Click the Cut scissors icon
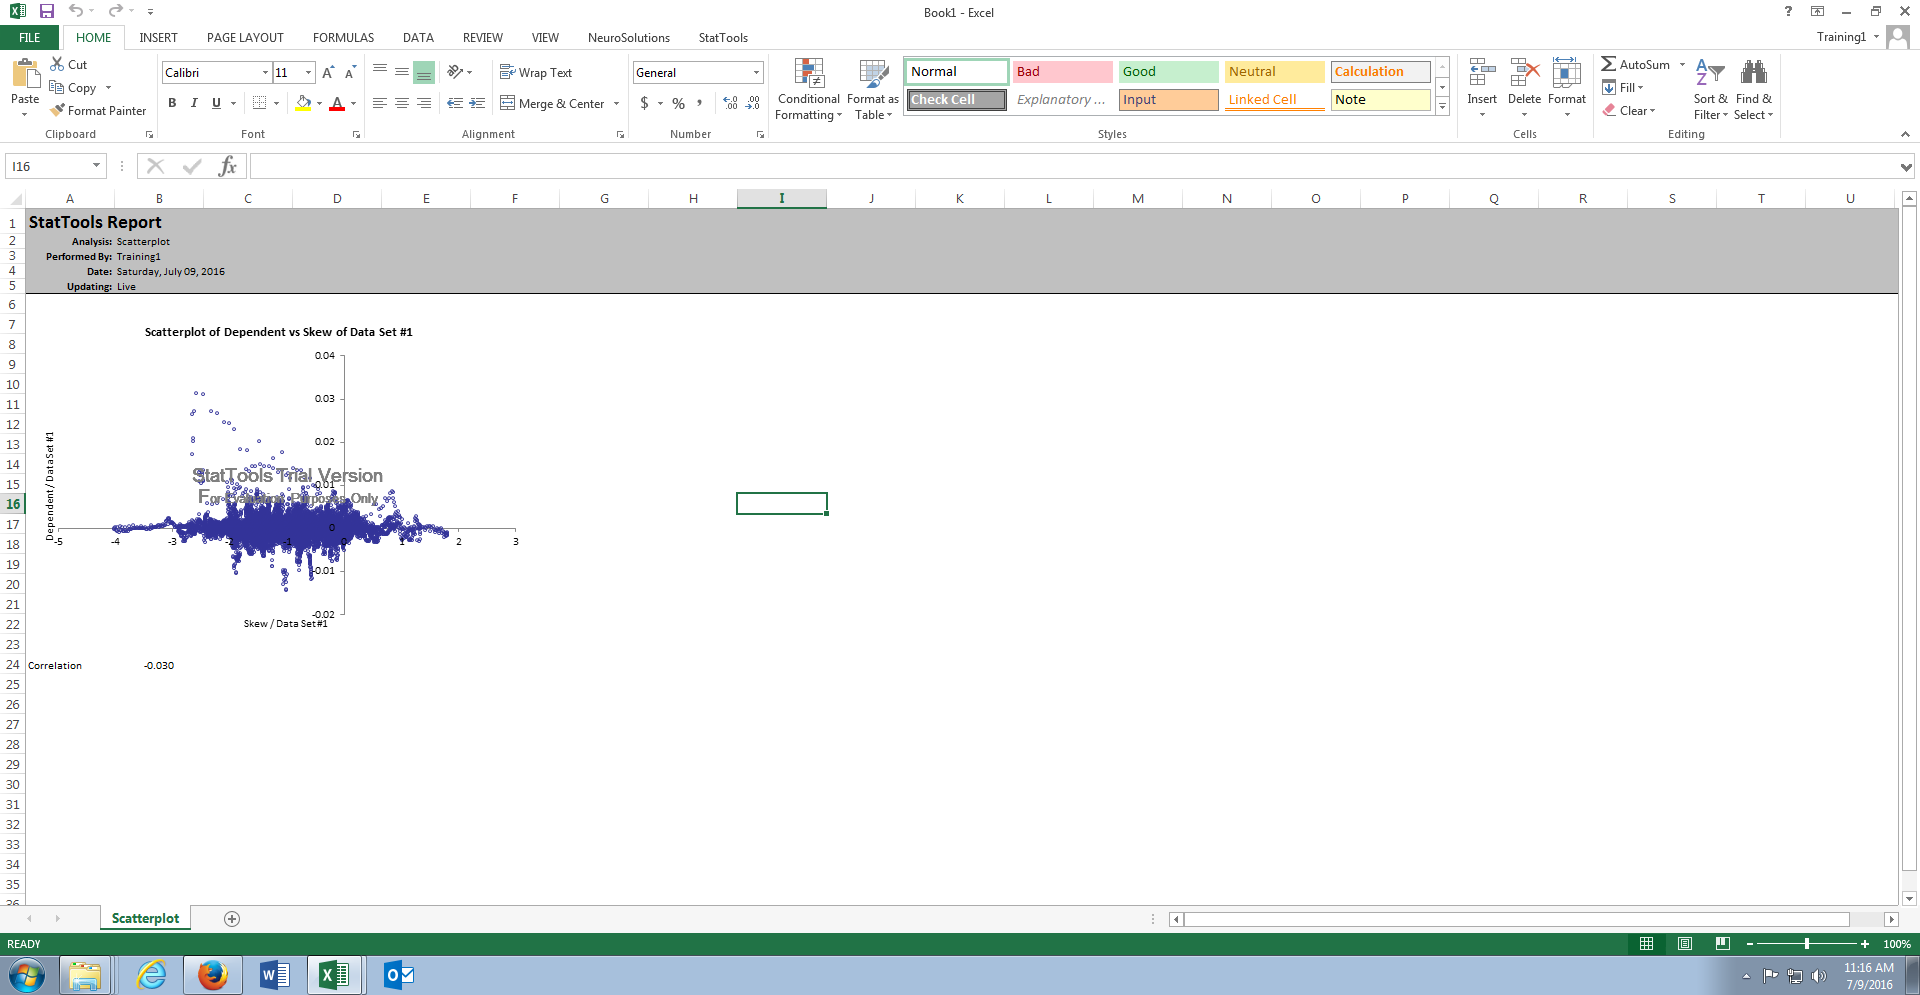The width and height of the screenshot is (1920, 995). click(58, 64)
